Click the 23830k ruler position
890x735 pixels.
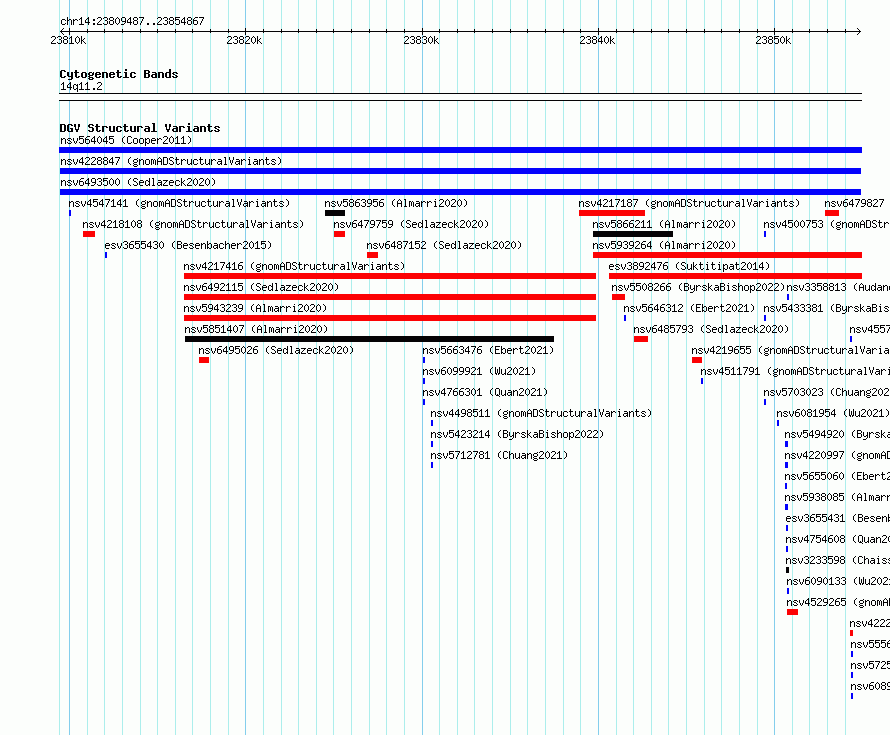421,40
